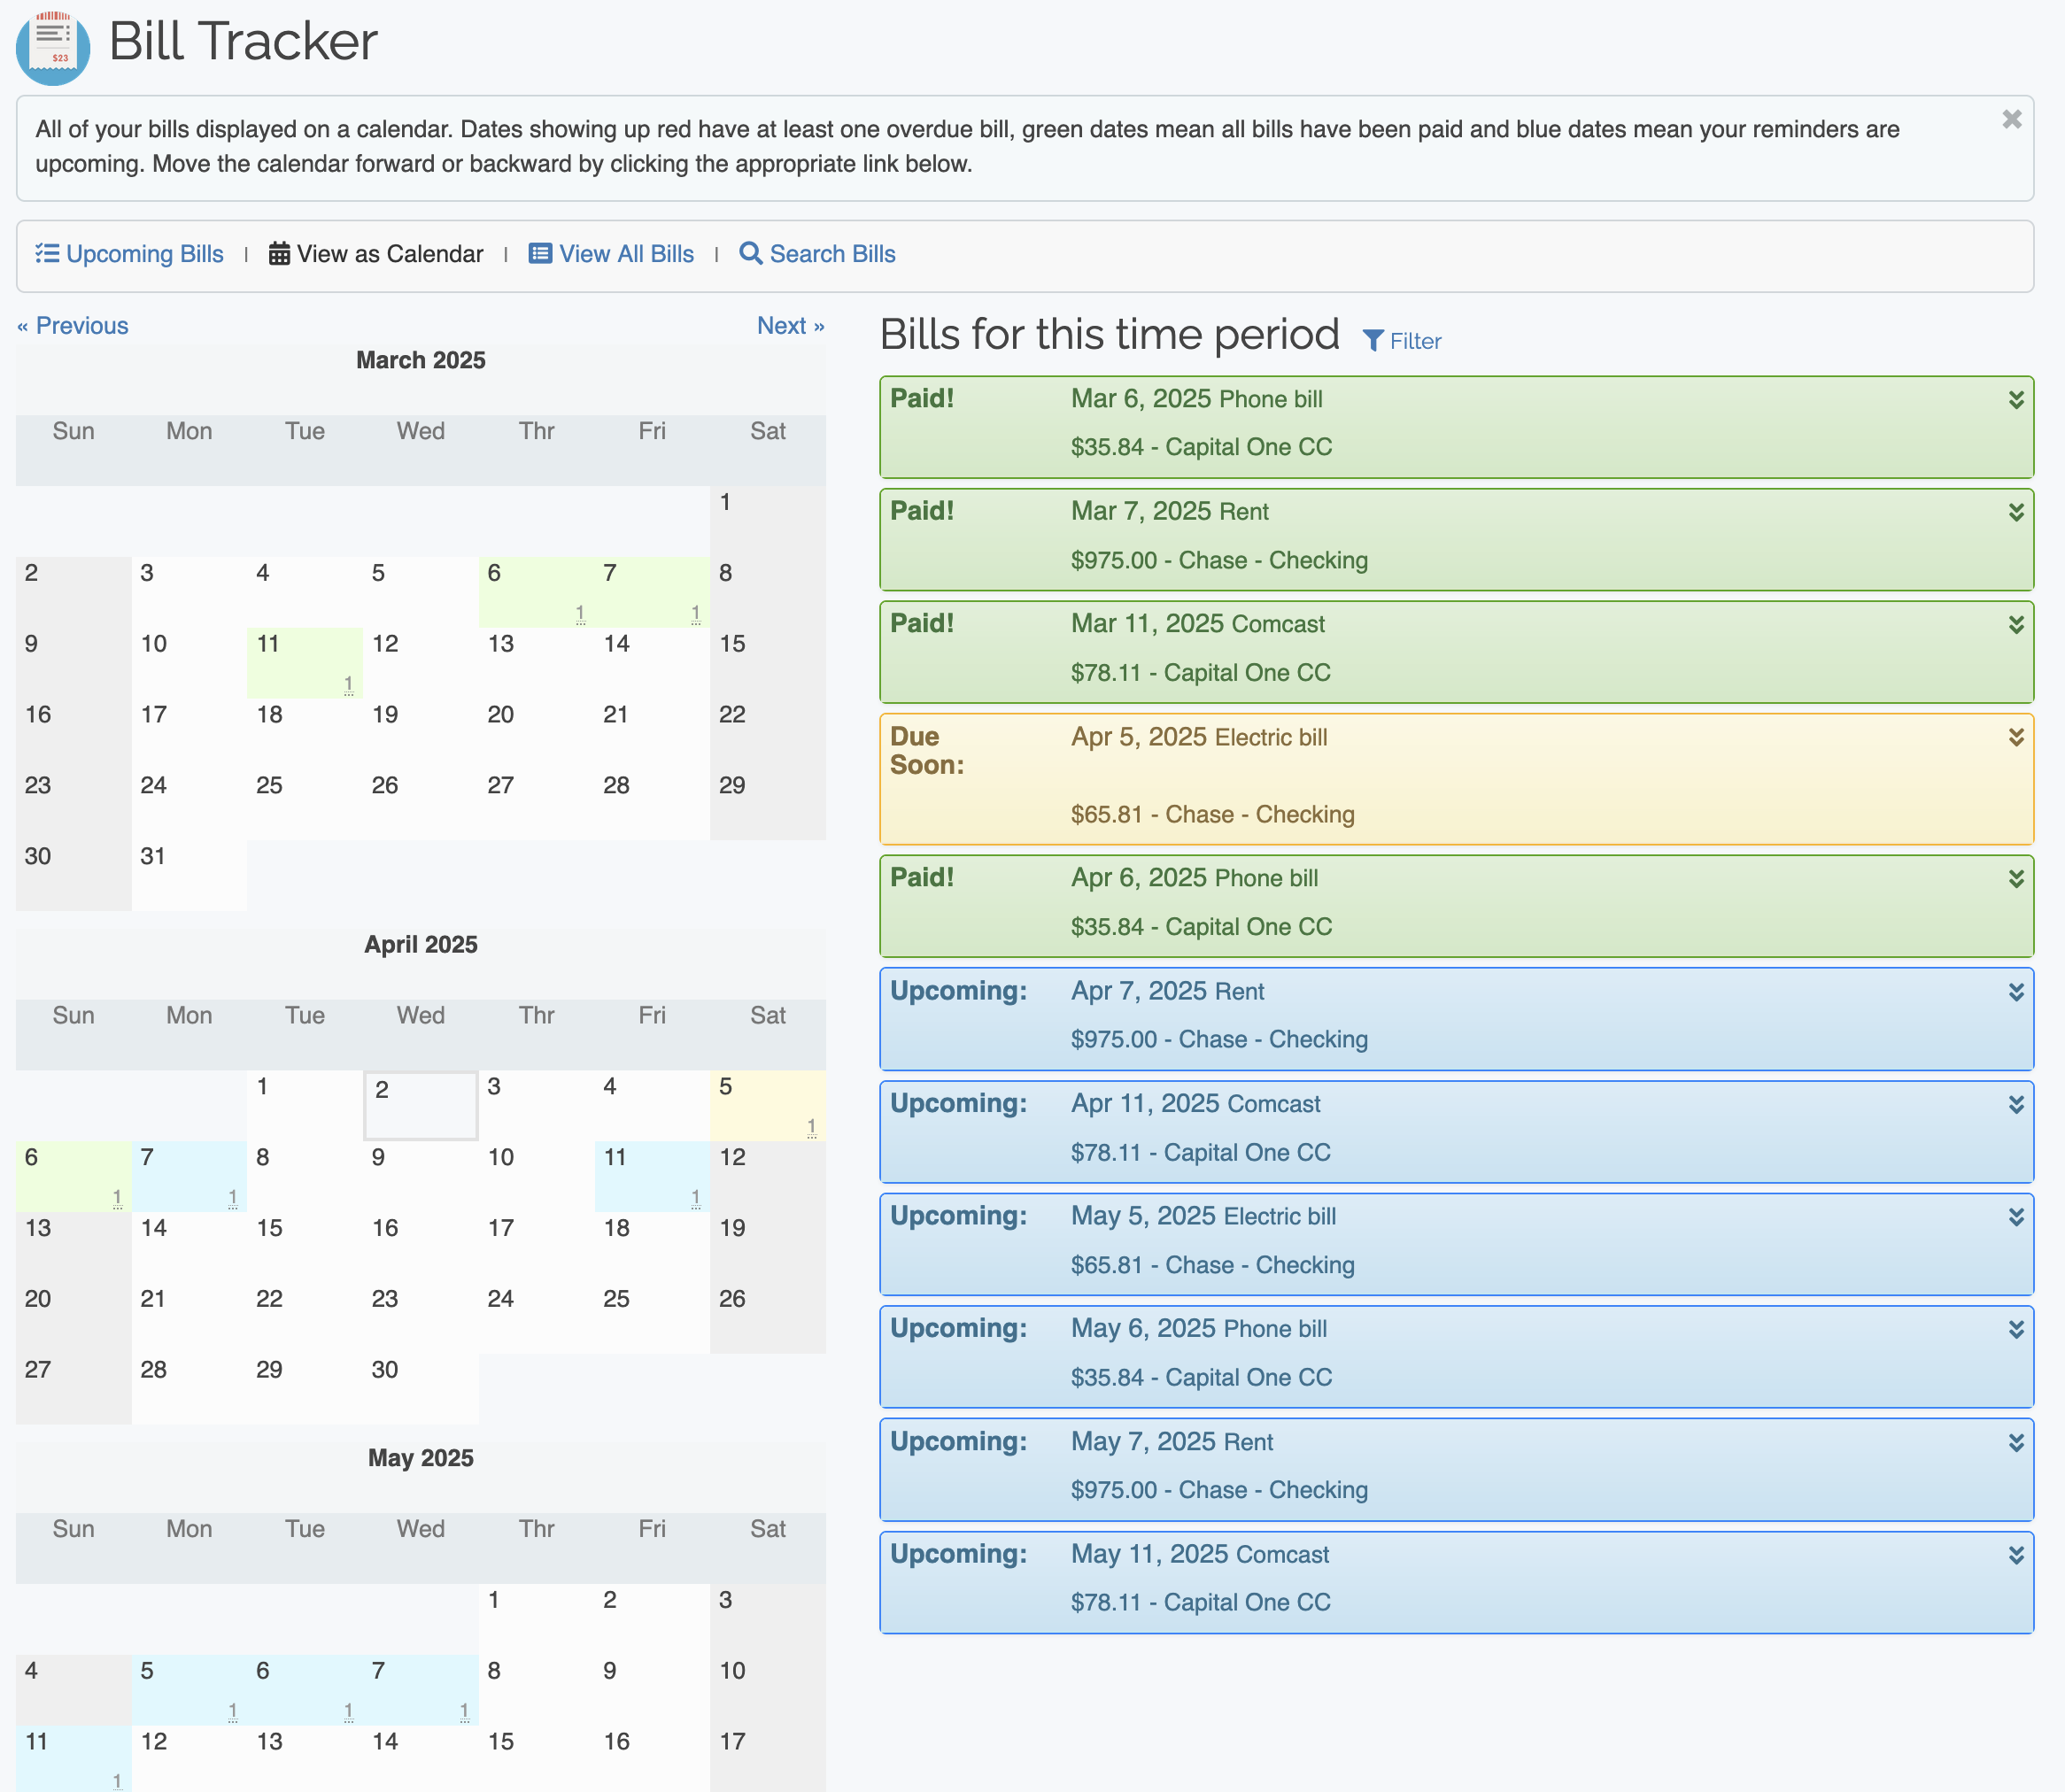This screenshot has height=1792, width=2065.
Task: Expand the Mar 11 Comcast paid bill
Action: pos(2016,625)
